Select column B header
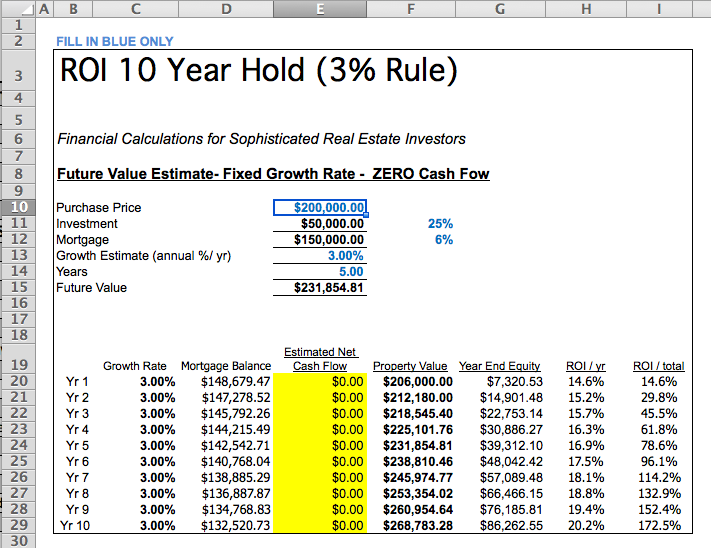The image size is (711, 548). point(73,9)
